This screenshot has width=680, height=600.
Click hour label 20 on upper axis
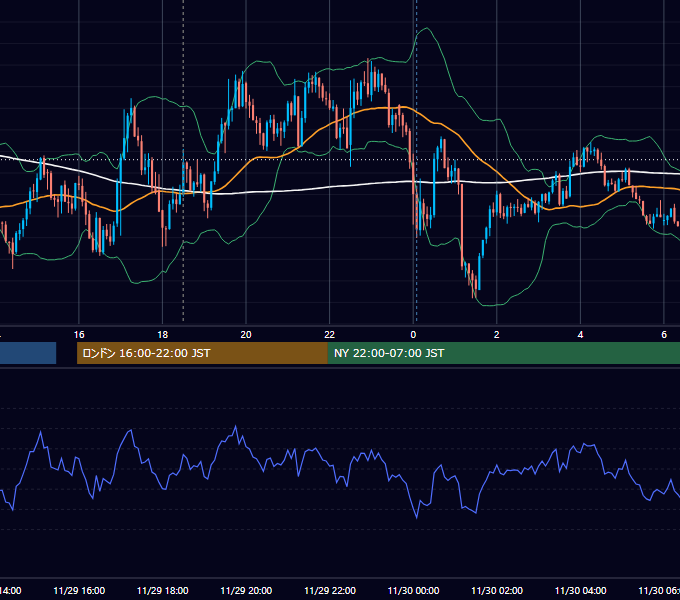point(246,335)
